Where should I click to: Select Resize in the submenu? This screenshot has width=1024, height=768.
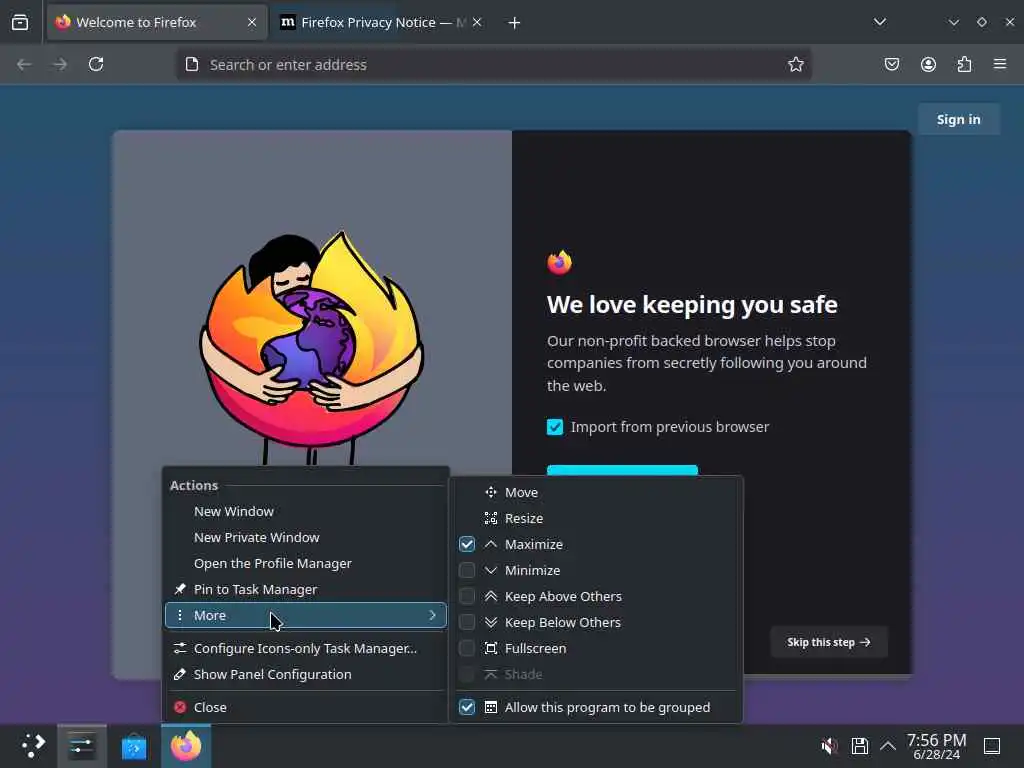tap(598, 519)
